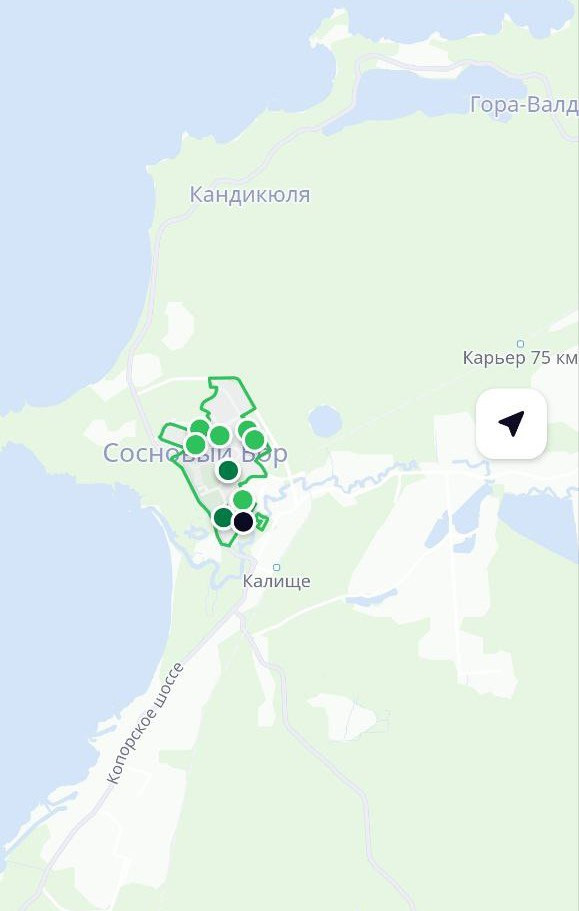Screen dimensions: 579x911
Task: Select dark green marker beside the black marker
Action: point(224,517)
